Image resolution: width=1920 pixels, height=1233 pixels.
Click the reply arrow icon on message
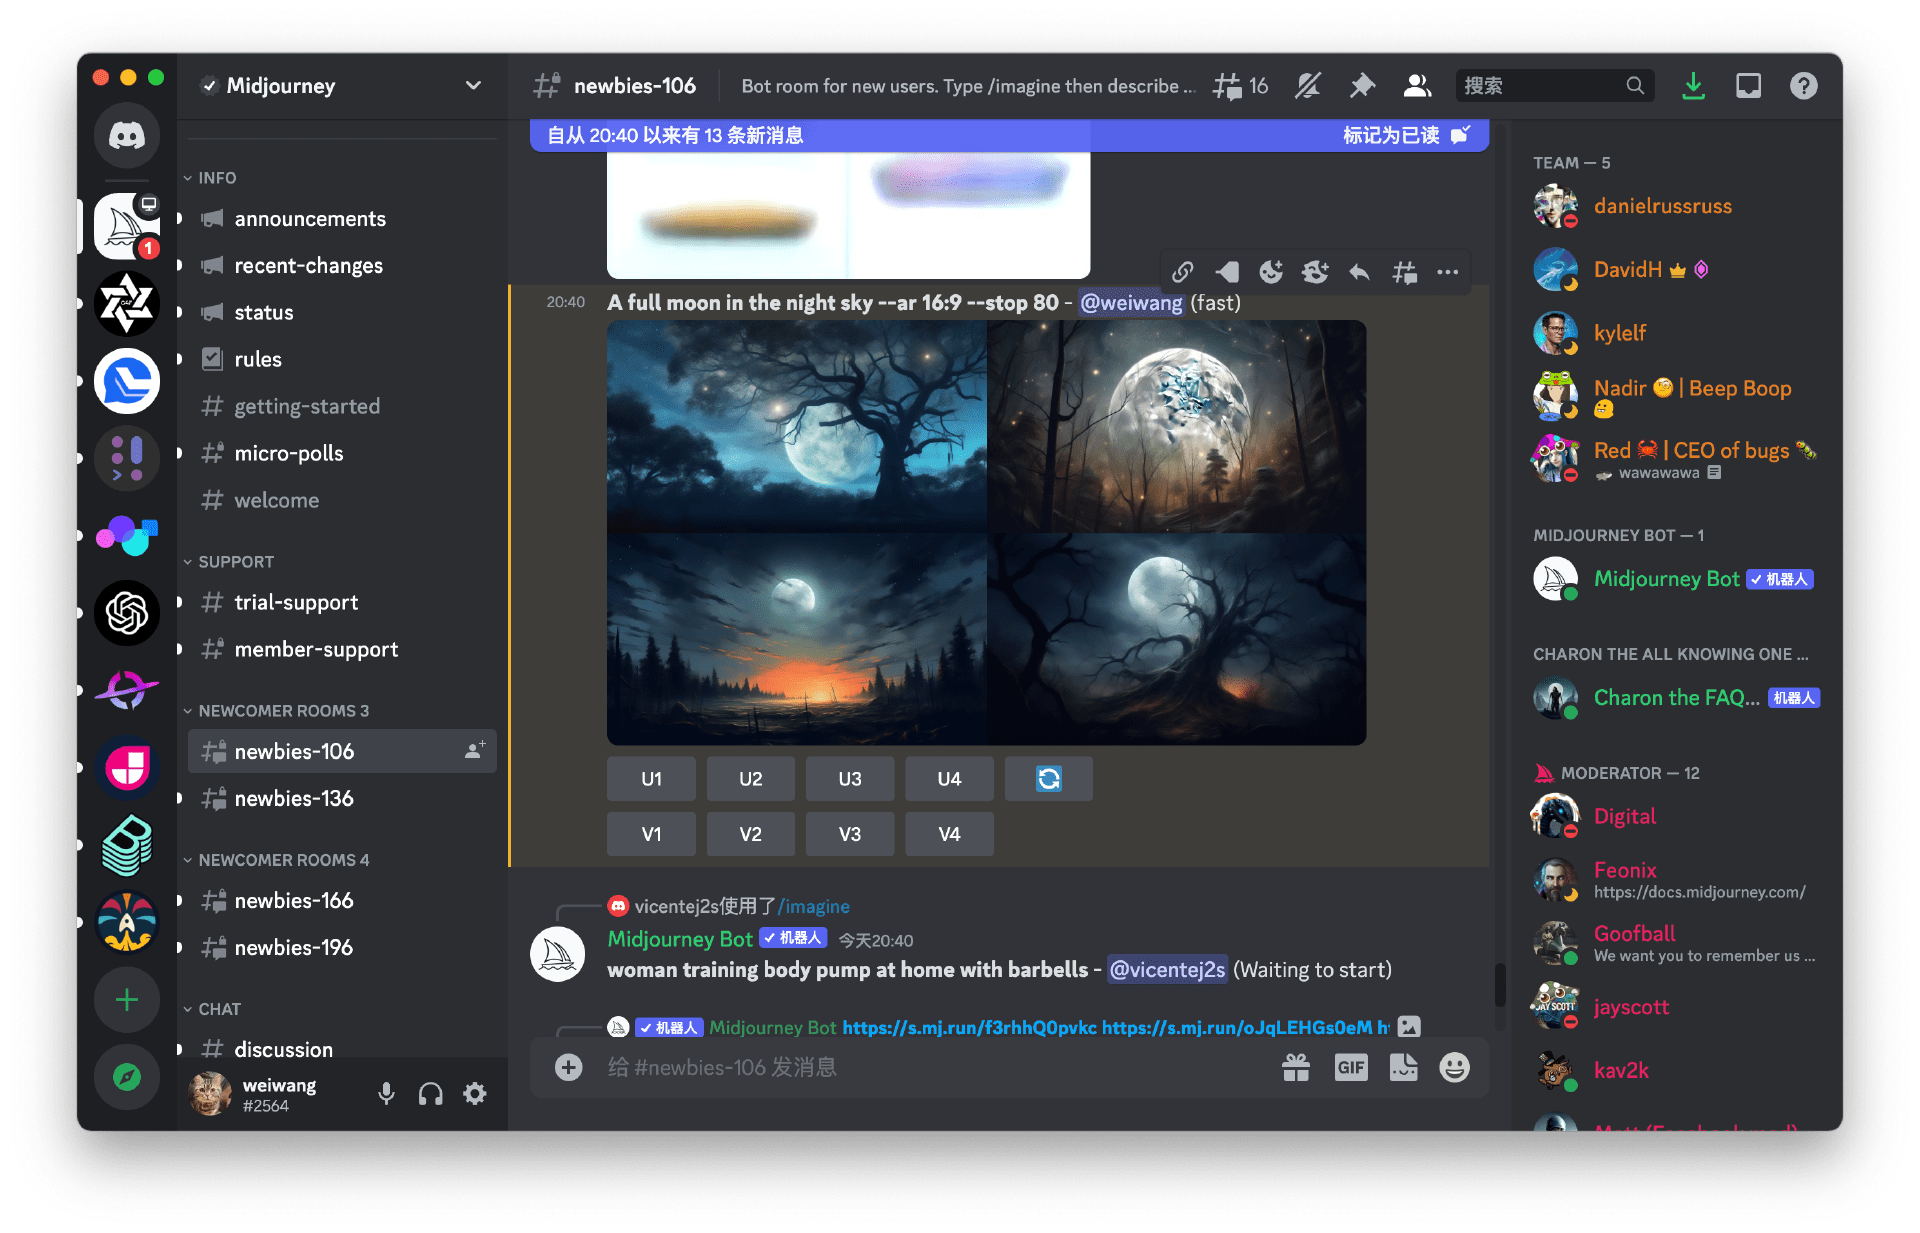pos(1359,272)
